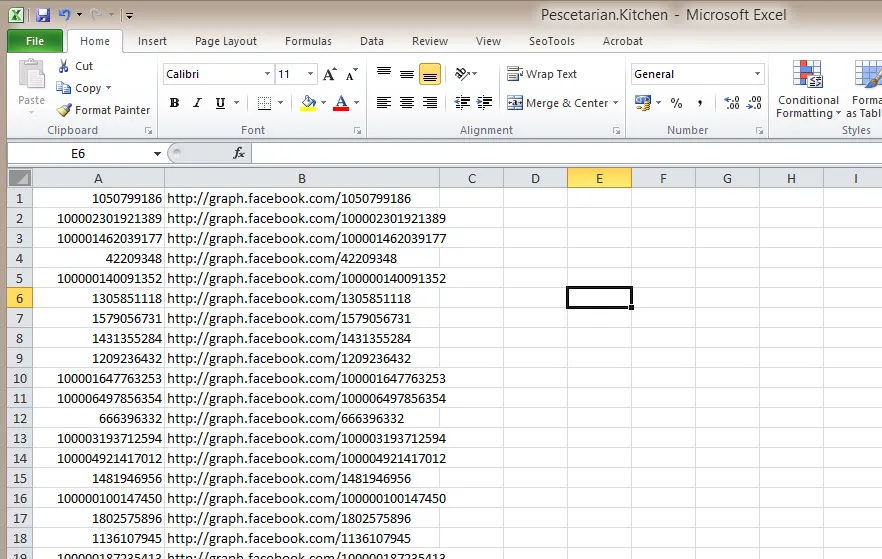The height and width of the screenshot is (559, 882).
Task: Click the Insert Function fx icon
Action: tap(238, 153)
